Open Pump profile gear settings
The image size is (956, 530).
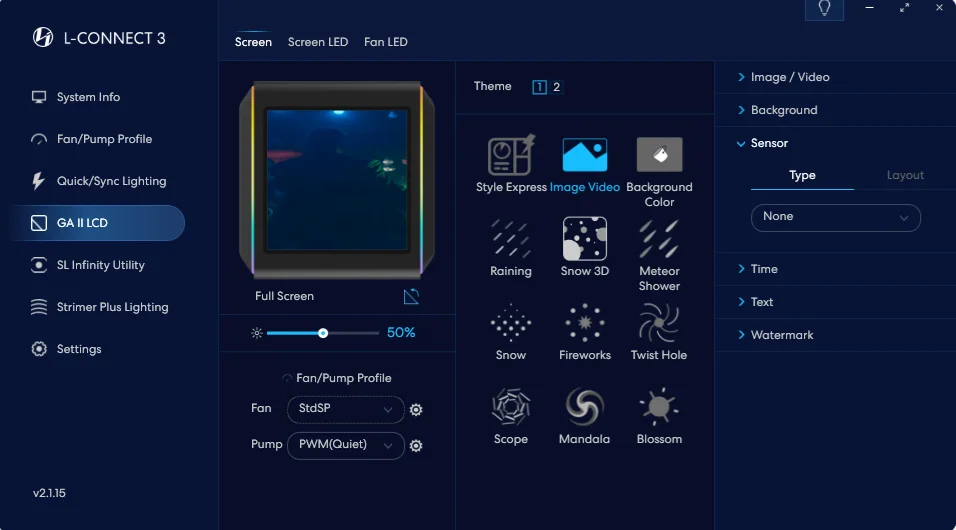pos(416,446)
